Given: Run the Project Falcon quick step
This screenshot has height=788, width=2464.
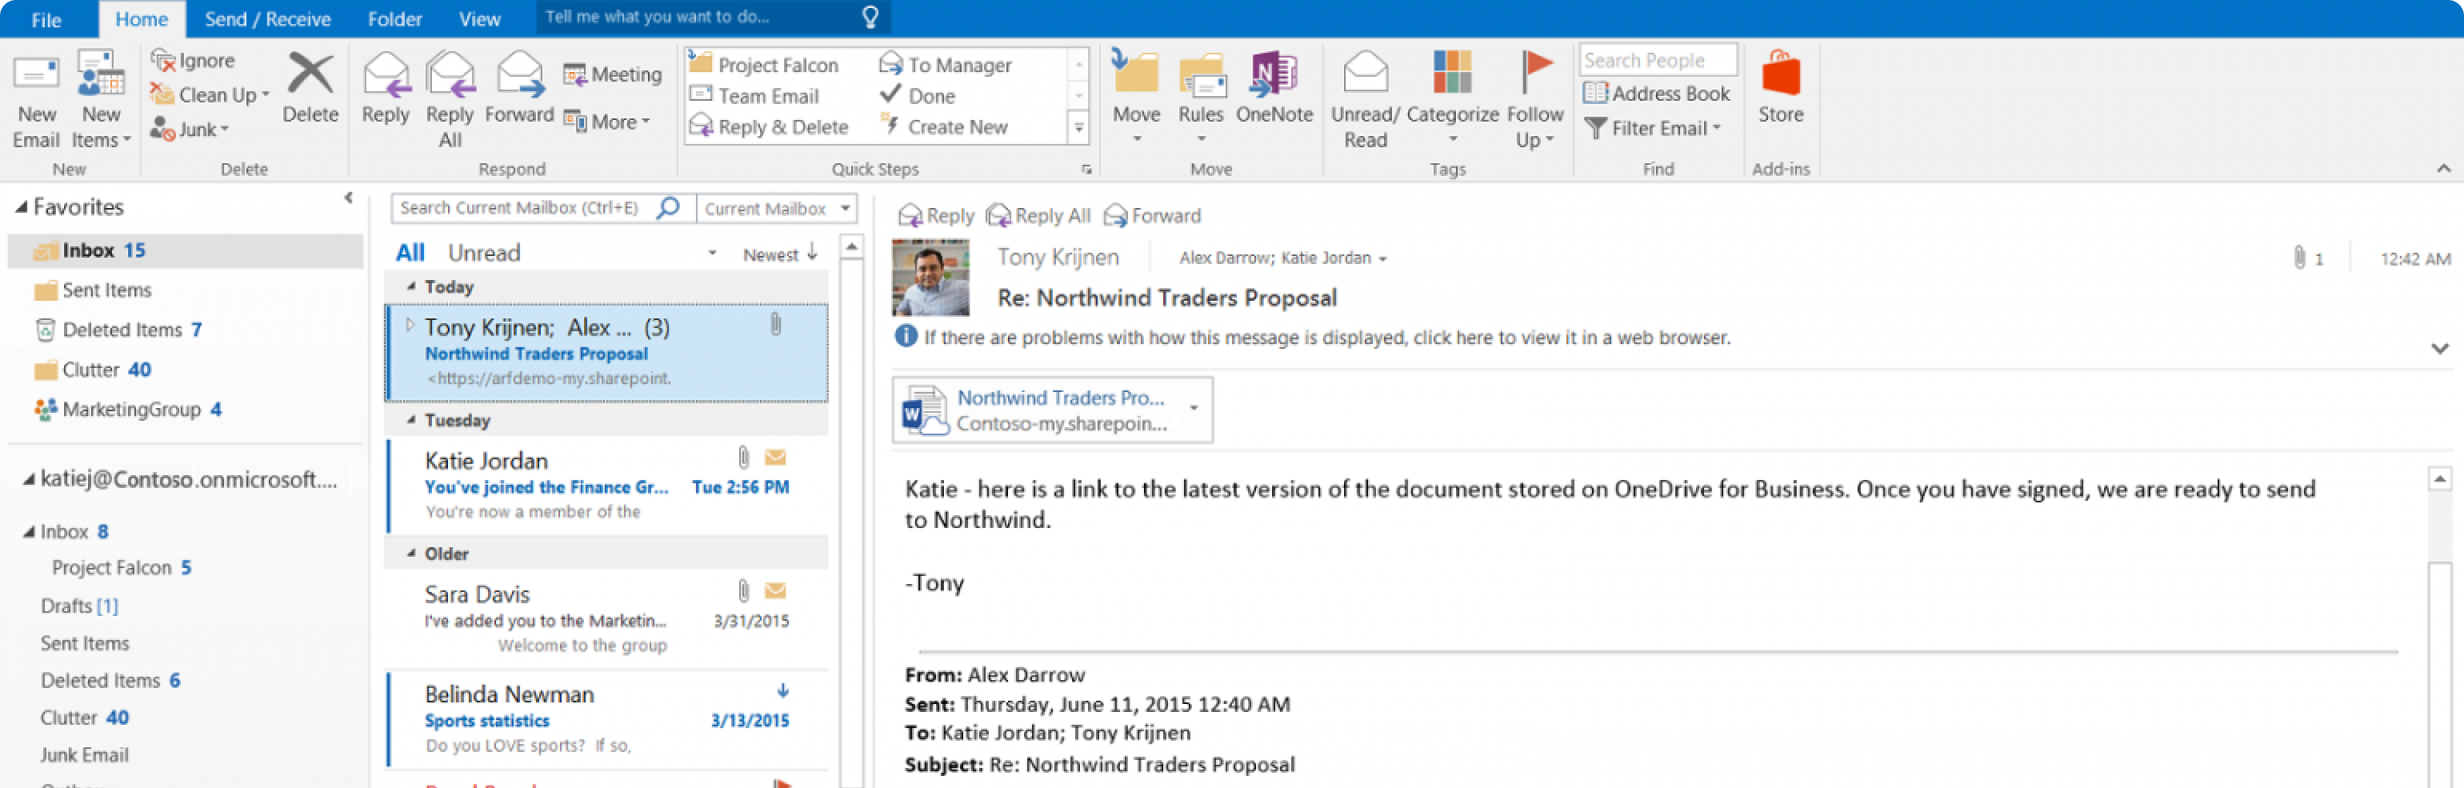Looking at the screenshot, I should pos(765,65).
